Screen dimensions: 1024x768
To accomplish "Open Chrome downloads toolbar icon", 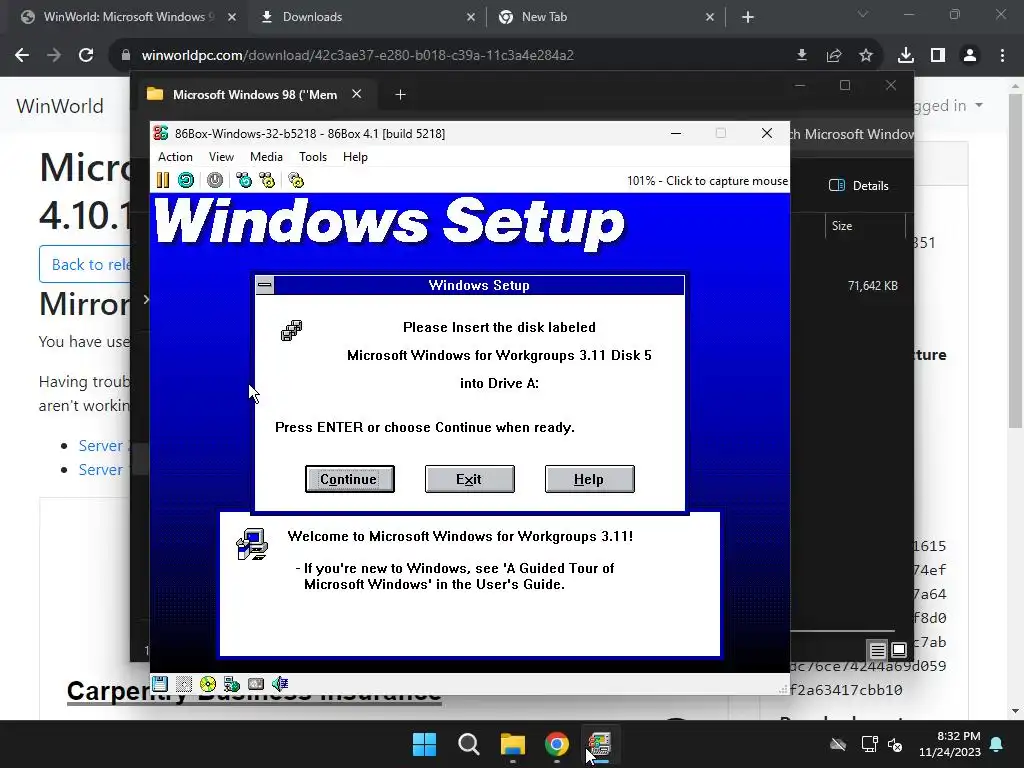I will point(906,55).
